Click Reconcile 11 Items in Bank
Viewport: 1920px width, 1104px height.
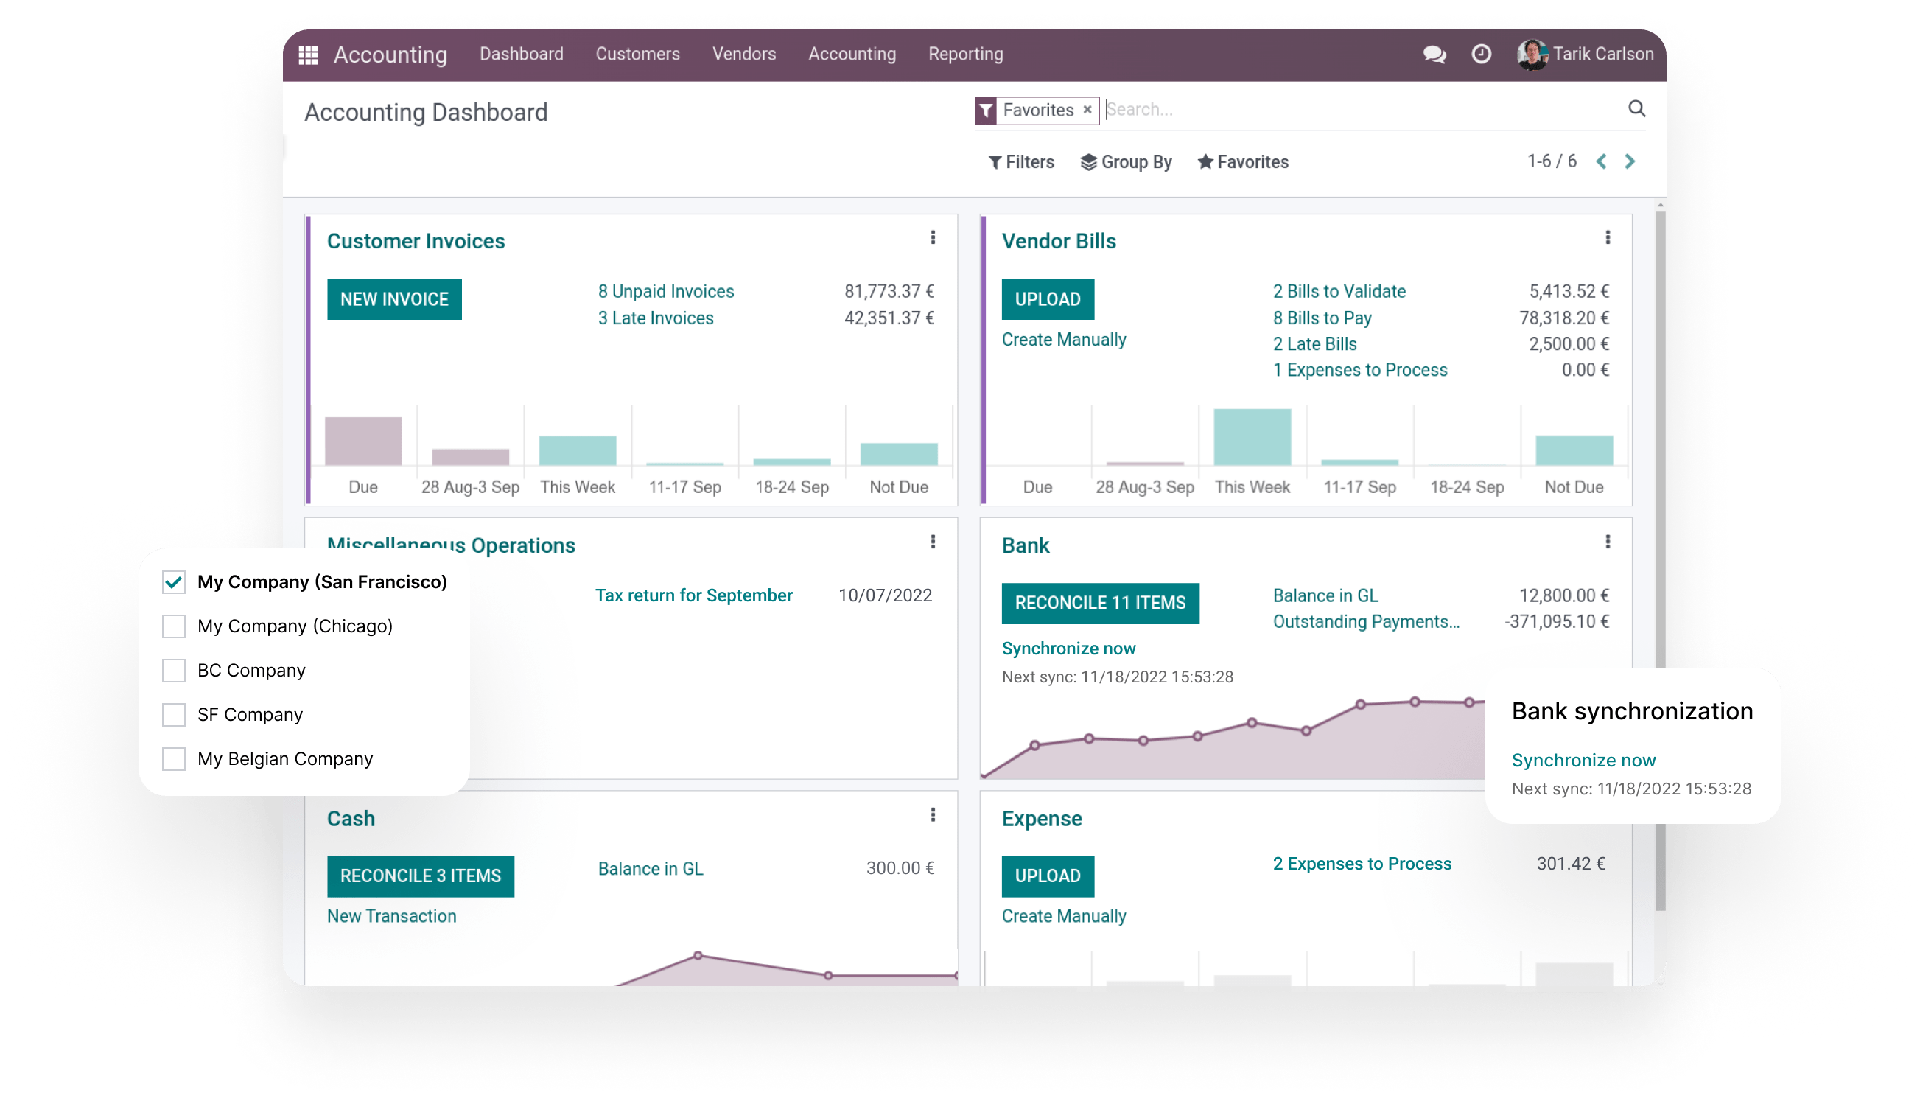(x=1101, y=604)
